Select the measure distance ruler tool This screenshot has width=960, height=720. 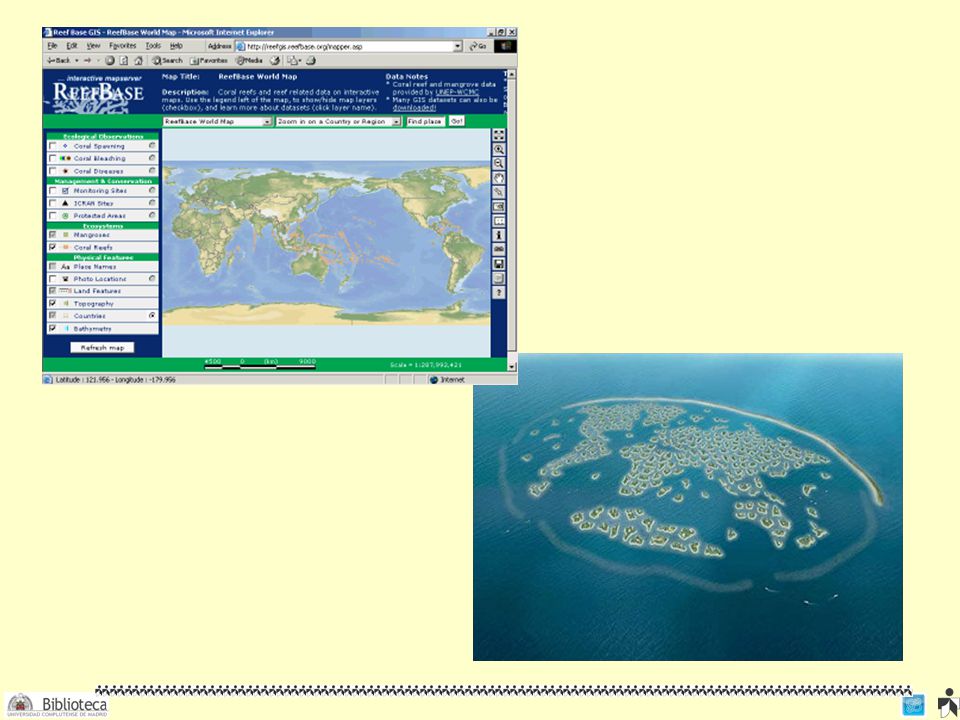pyautogui.click(x=499, y=192)
